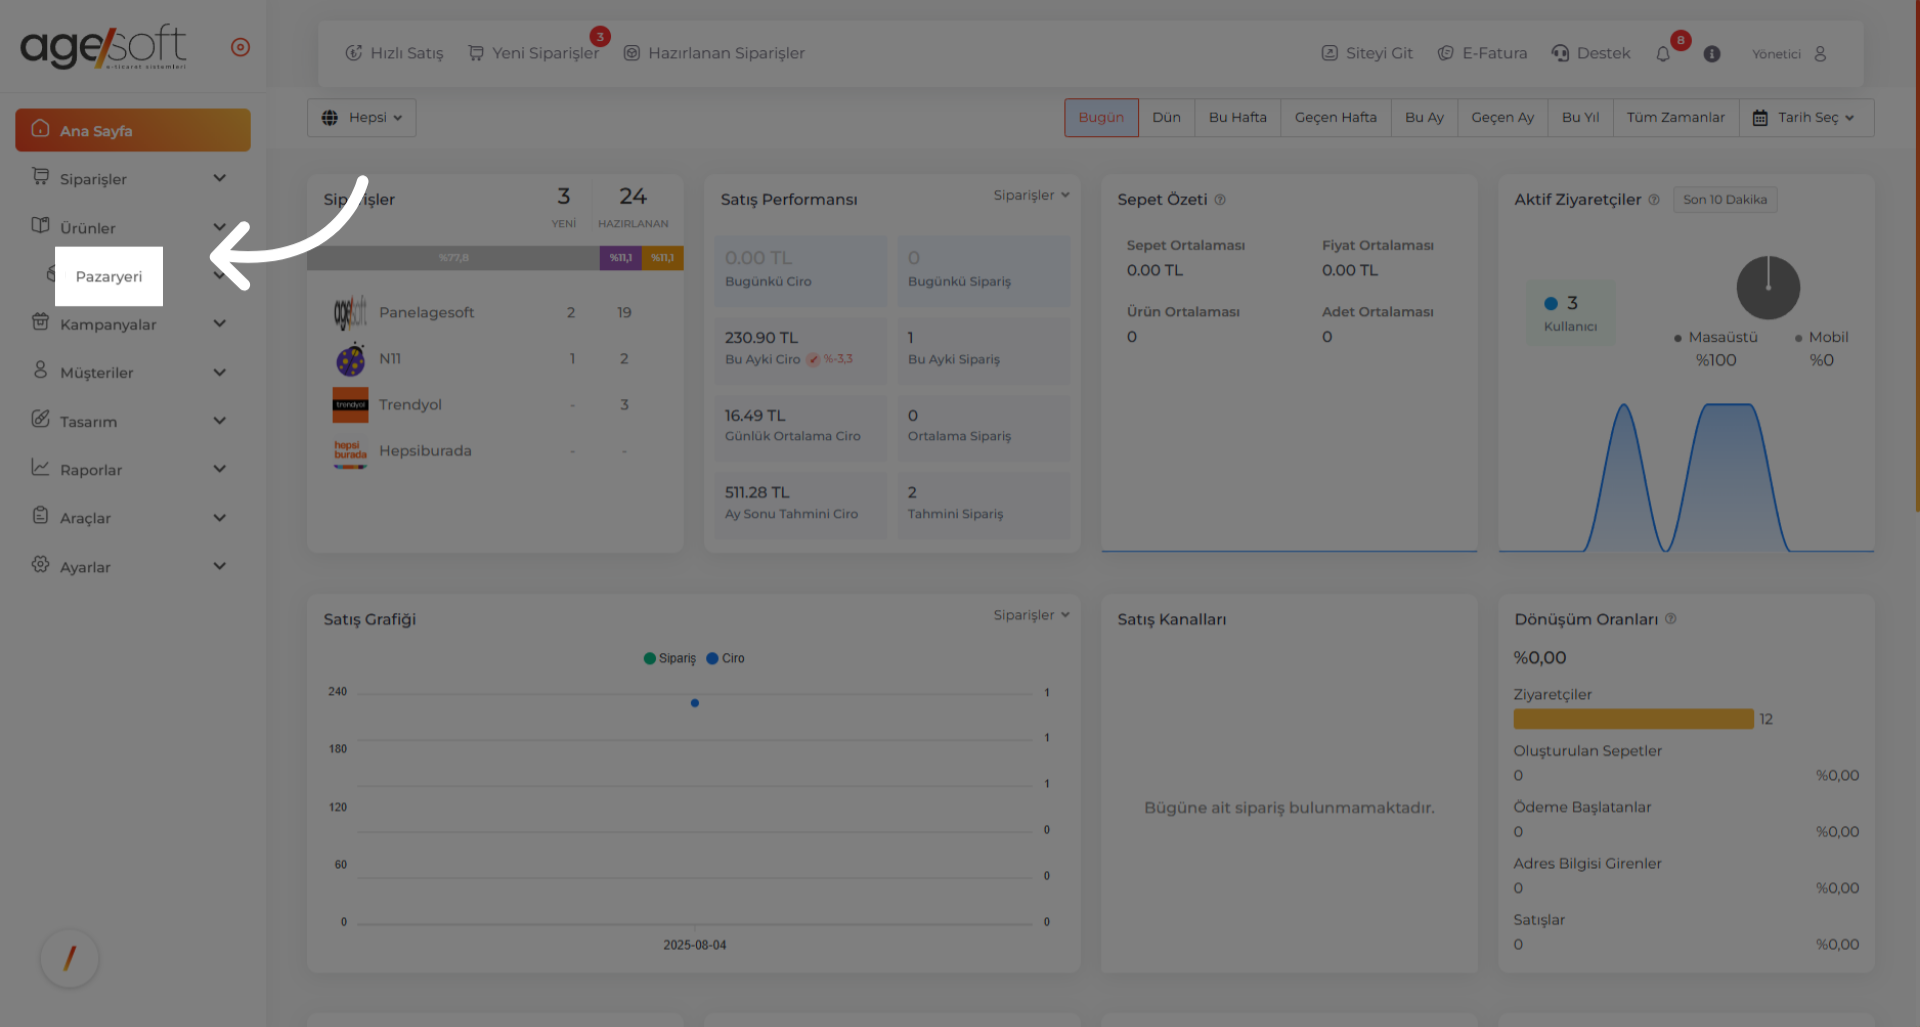
Task: Open Siparişler sidebar menu
Action: tap(133, 179)
